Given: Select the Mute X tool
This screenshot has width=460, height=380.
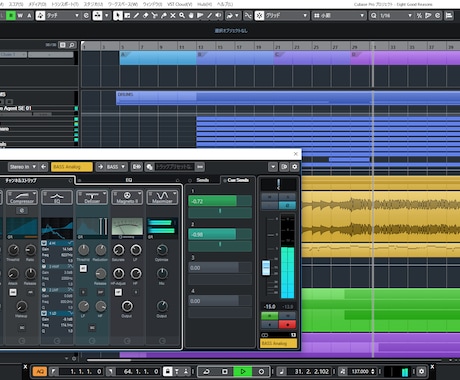Looking at the screenshot, I should point(173,15).
